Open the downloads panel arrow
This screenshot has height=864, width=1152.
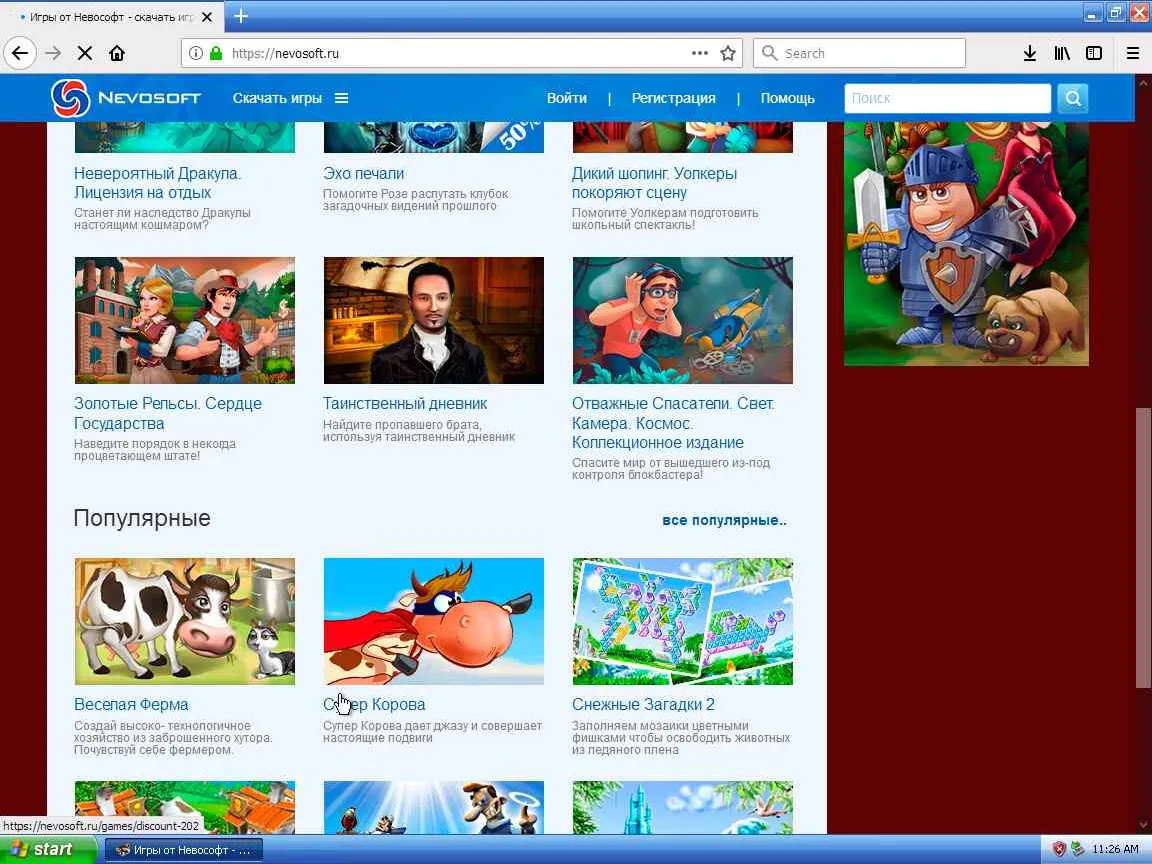[x=1030, y=53]
